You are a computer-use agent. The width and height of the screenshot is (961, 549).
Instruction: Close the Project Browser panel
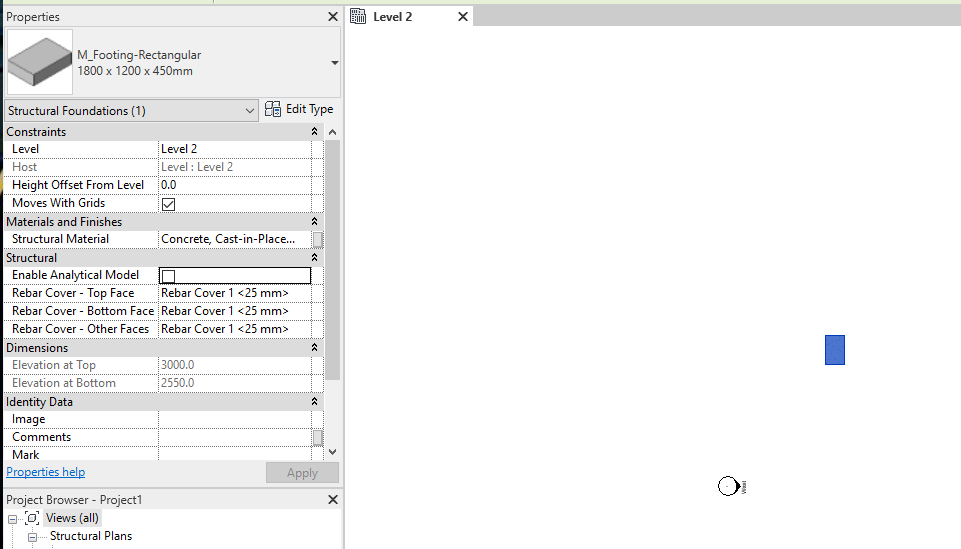[333, 499]
